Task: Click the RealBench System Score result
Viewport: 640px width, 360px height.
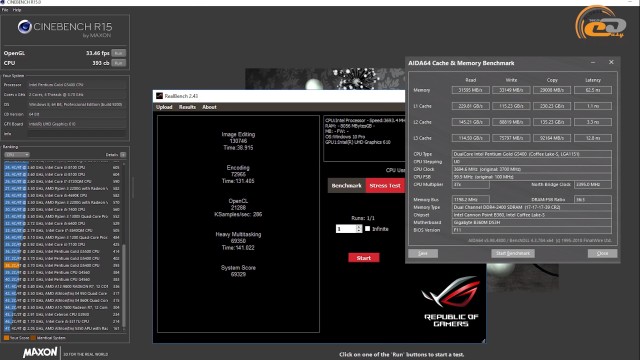Action: point(238,271)
